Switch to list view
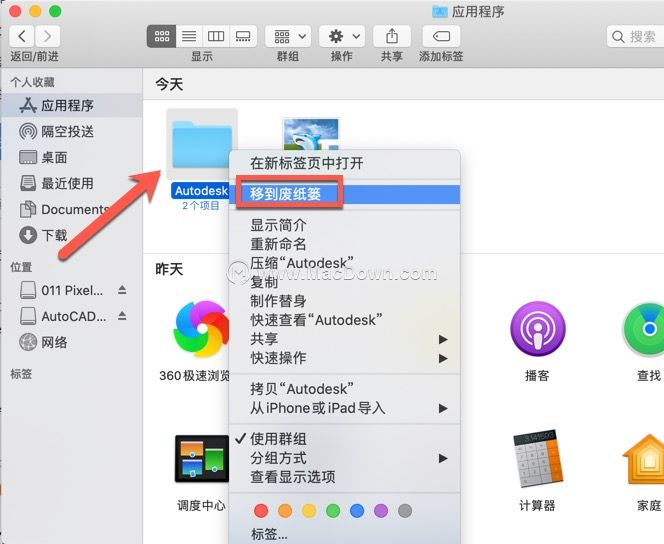The image size is (664, 544). tap(189, 36)
